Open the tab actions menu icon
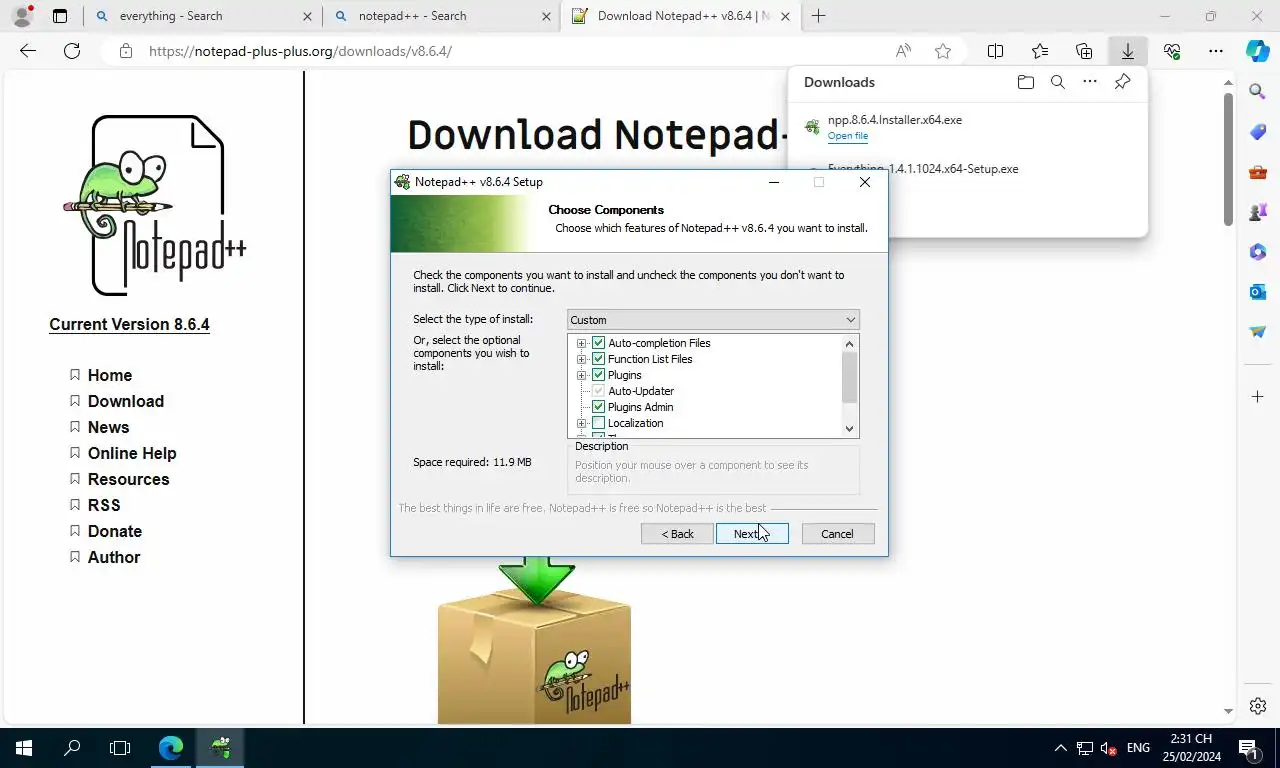Viewport: 1280px width, 768px height. tap(60, 16)
